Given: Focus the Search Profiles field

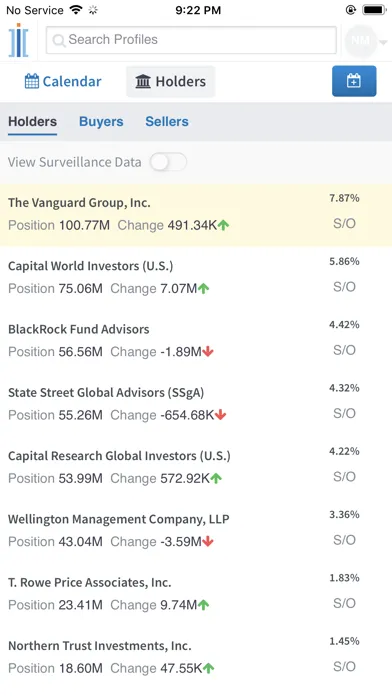Looking at the screenshot, I should 191,40.
